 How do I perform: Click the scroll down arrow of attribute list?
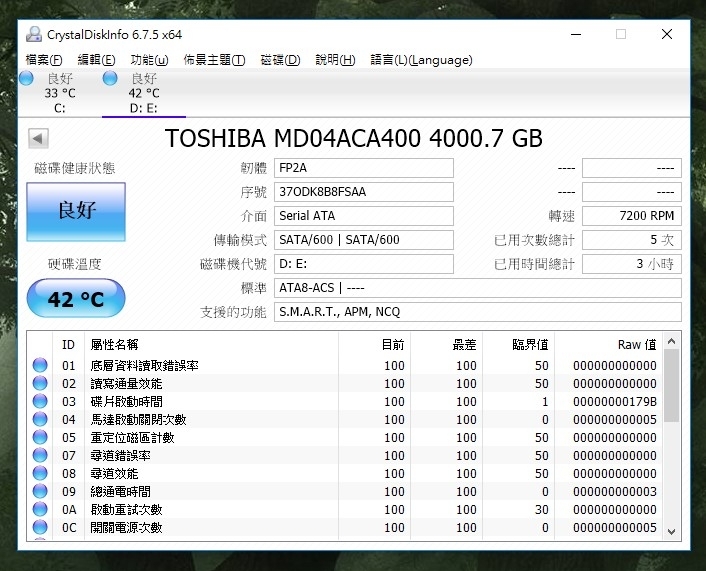pyautogui.click(x=671, y=531)
